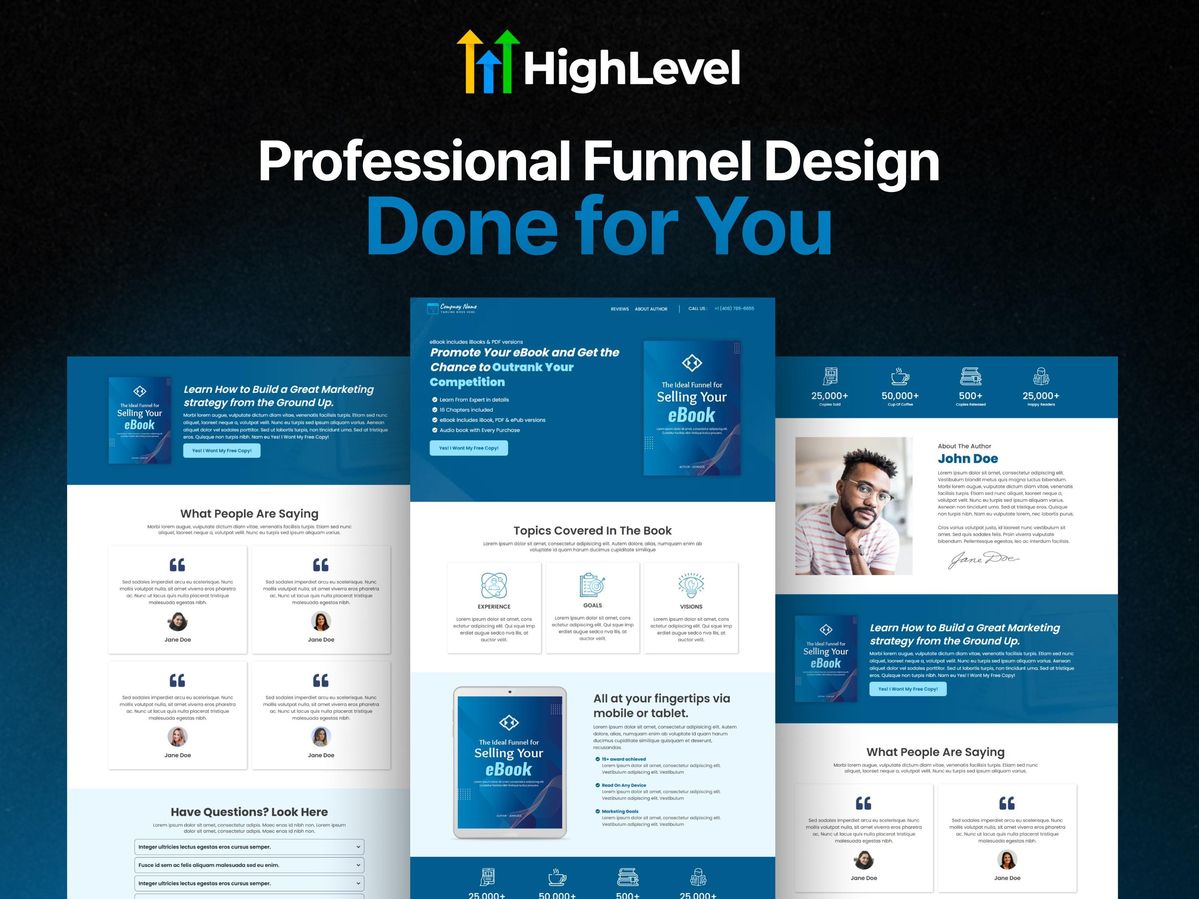The height and width of the screenshot is (899, 1199).
Task: Click the 'Copies Sold' icon on right page
Action: (x=830, y=376)
